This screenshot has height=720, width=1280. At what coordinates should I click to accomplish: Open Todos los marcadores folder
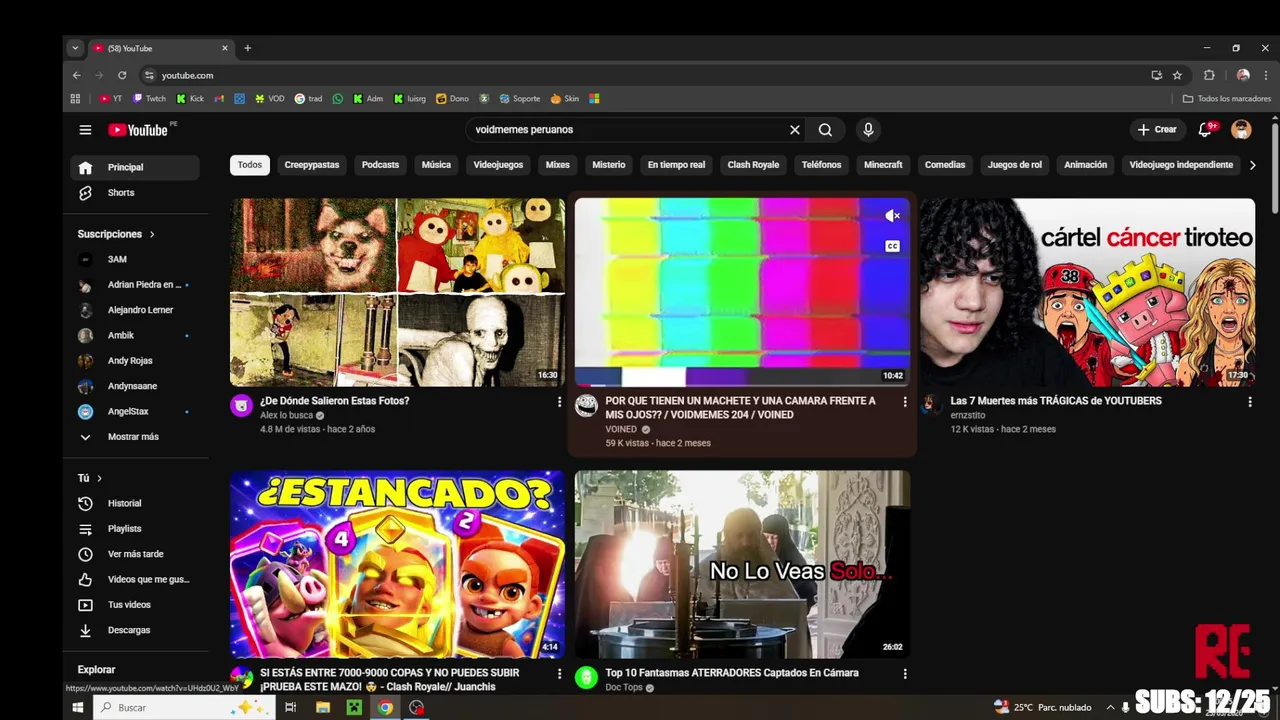(x=1226, y=99)
